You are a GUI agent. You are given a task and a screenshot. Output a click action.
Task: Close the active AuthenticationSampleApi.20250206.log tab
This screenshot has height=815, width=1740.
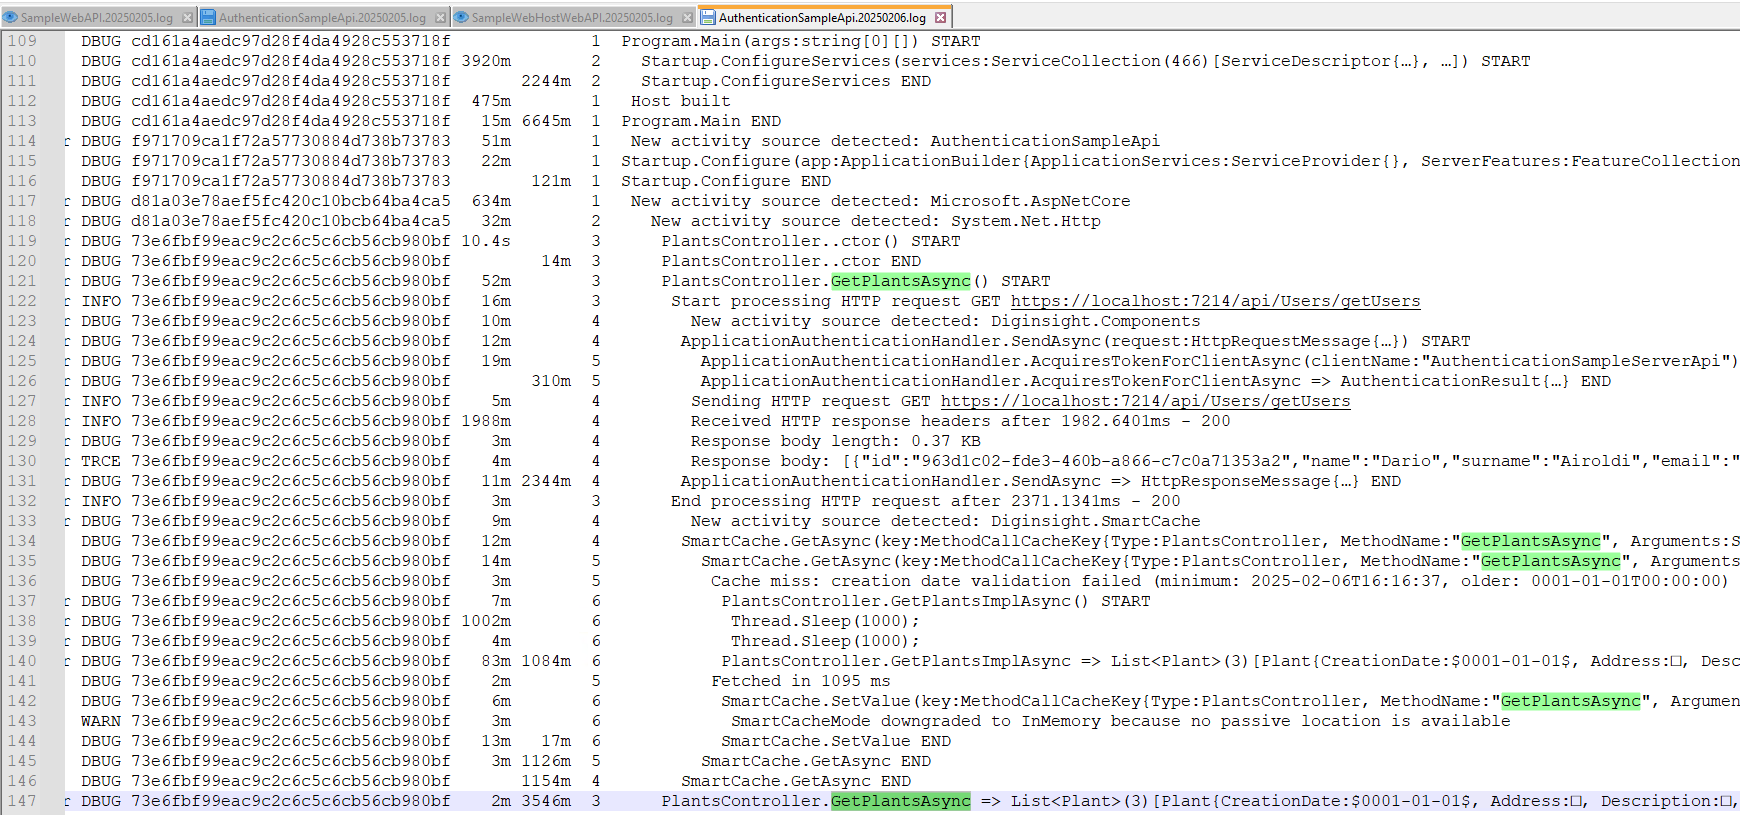[940, 17]
